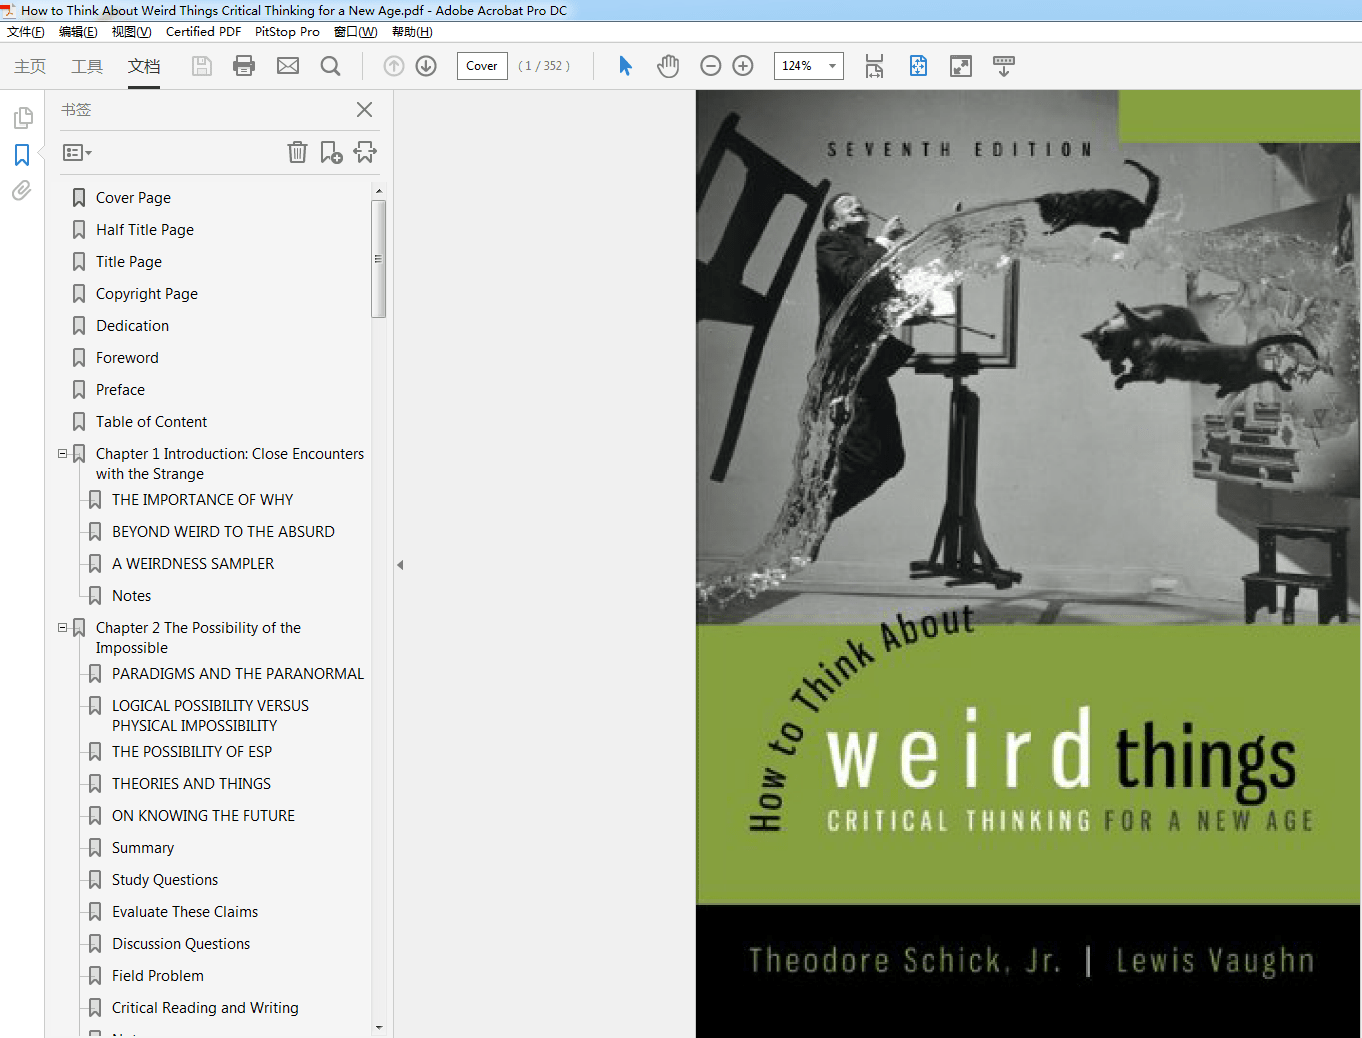Collapse the Chapter 1 Introduction bookmark tree
Image resolution: width=1362 pixels, height=1038 pixels.
(x=62, y=453)
